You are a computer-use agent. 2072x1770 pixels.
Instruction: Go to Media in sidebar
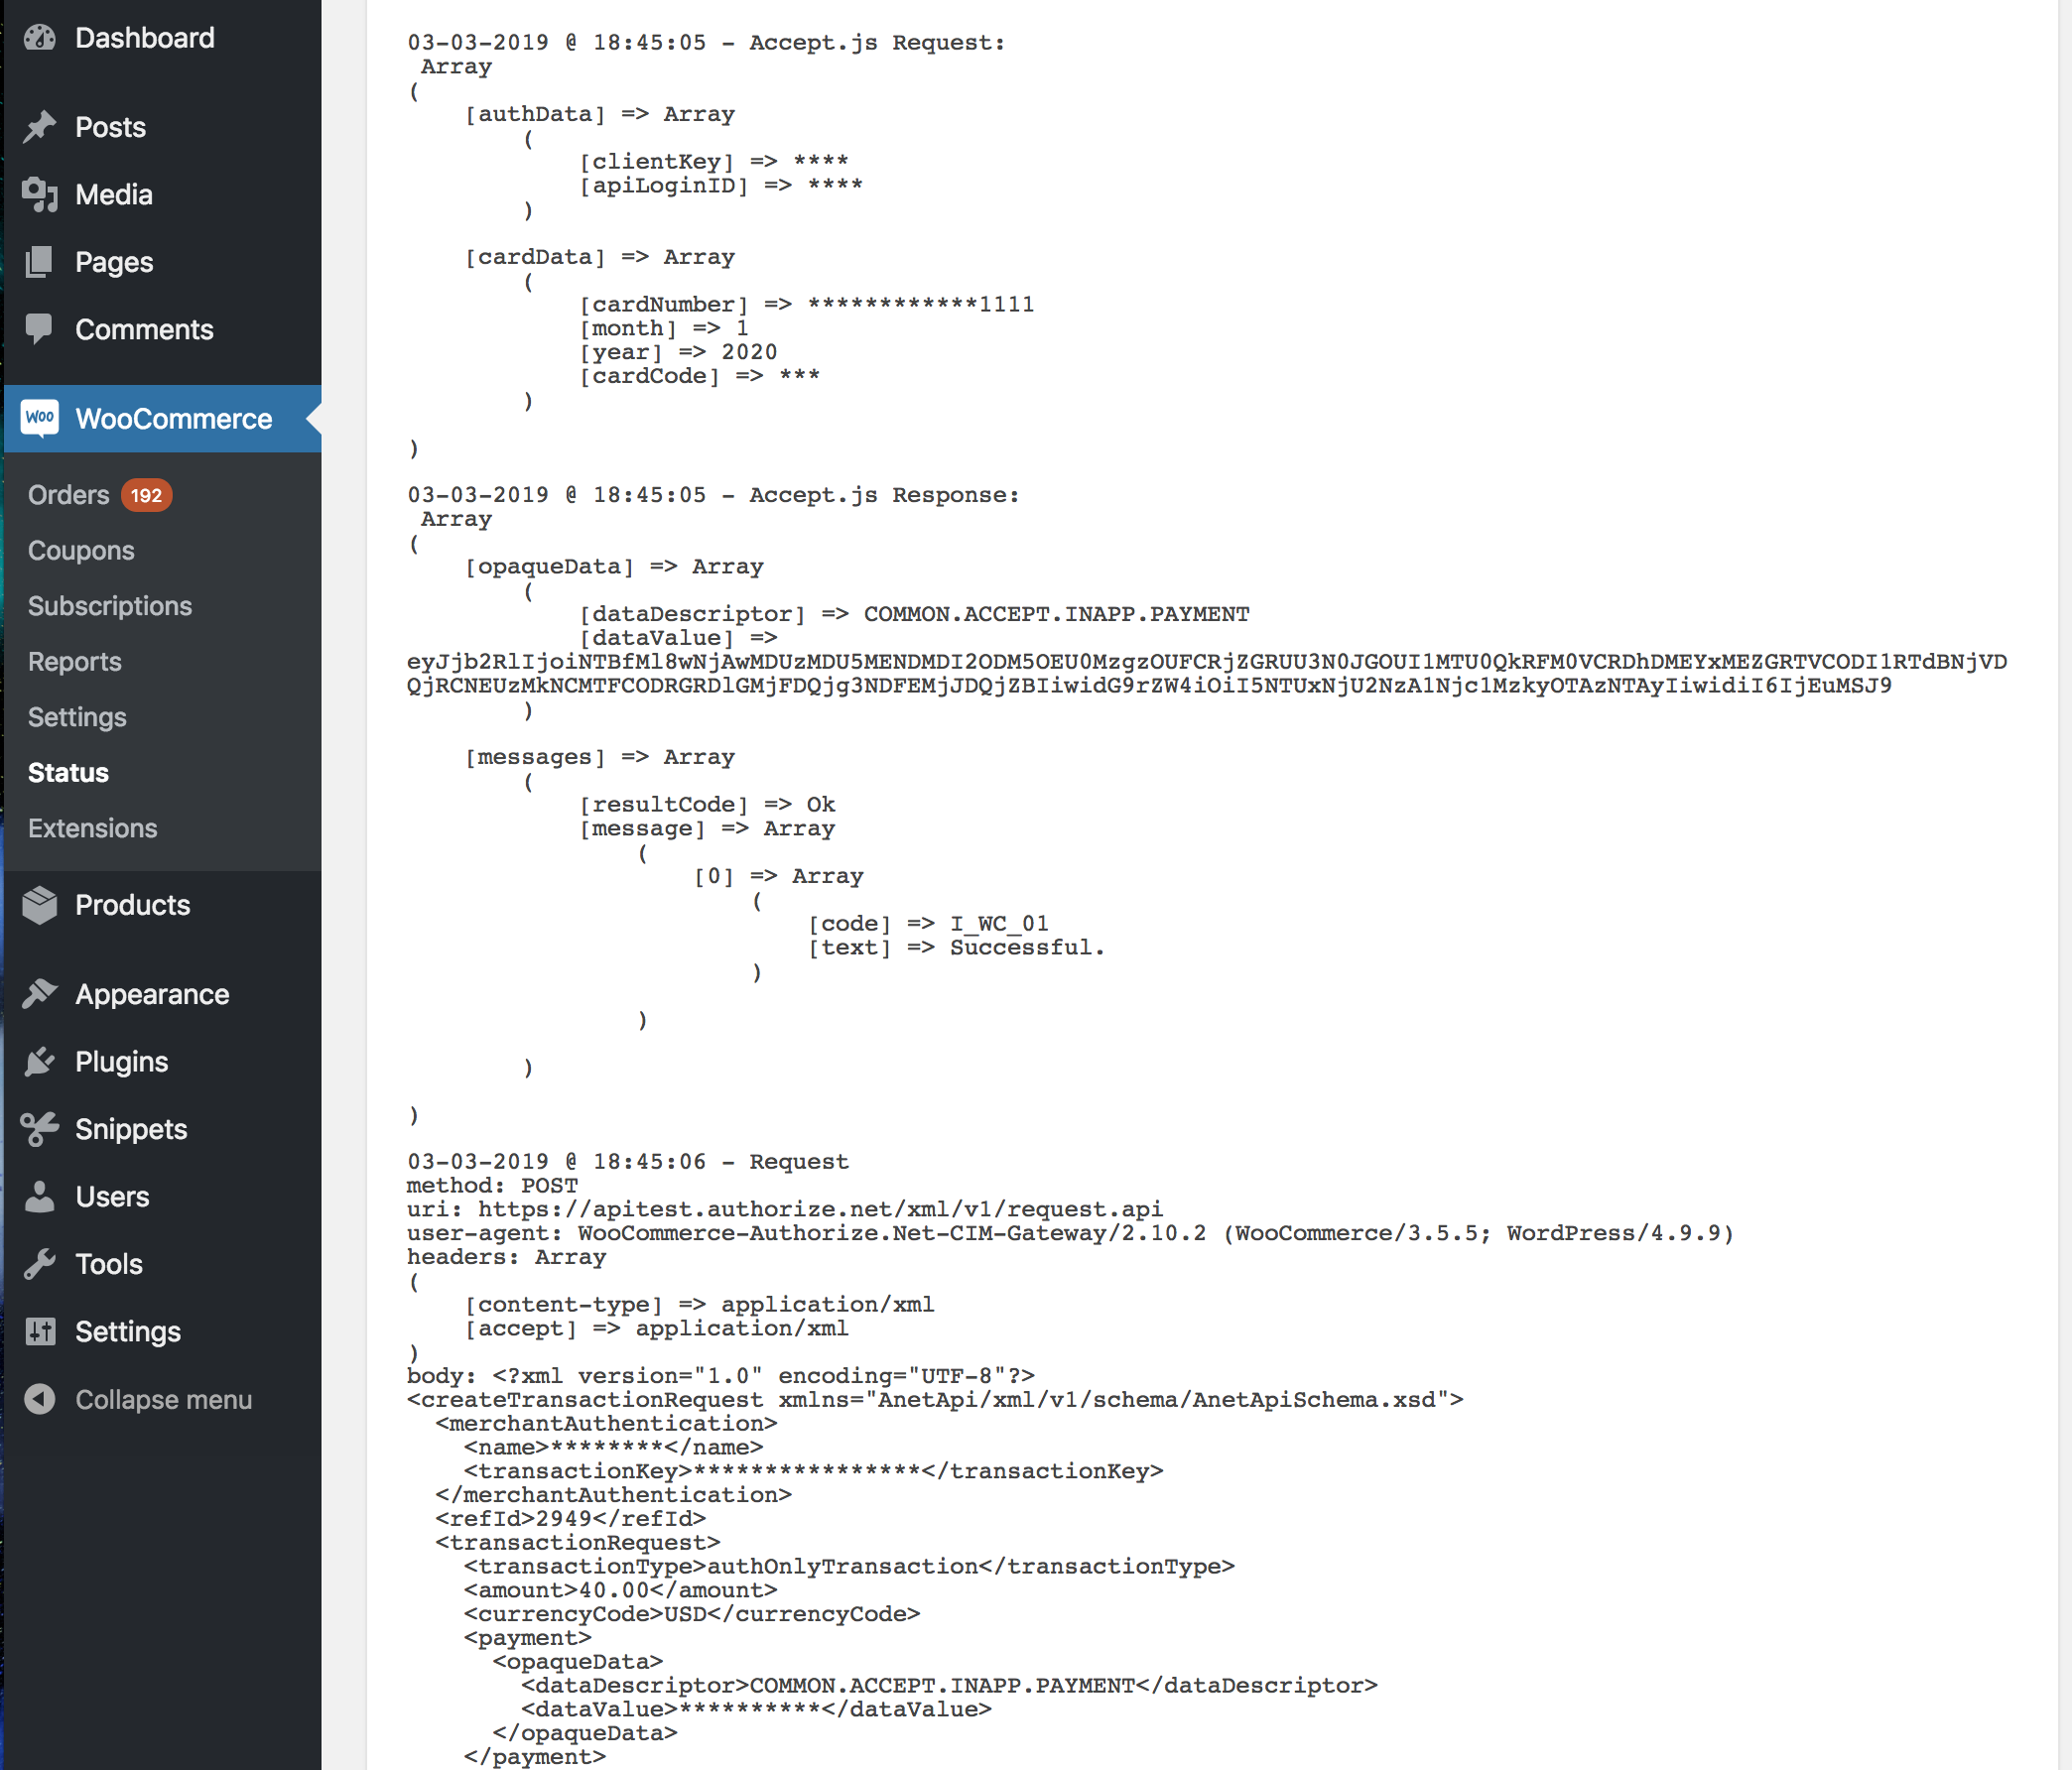pyautogui.click(x=114, y=194)
